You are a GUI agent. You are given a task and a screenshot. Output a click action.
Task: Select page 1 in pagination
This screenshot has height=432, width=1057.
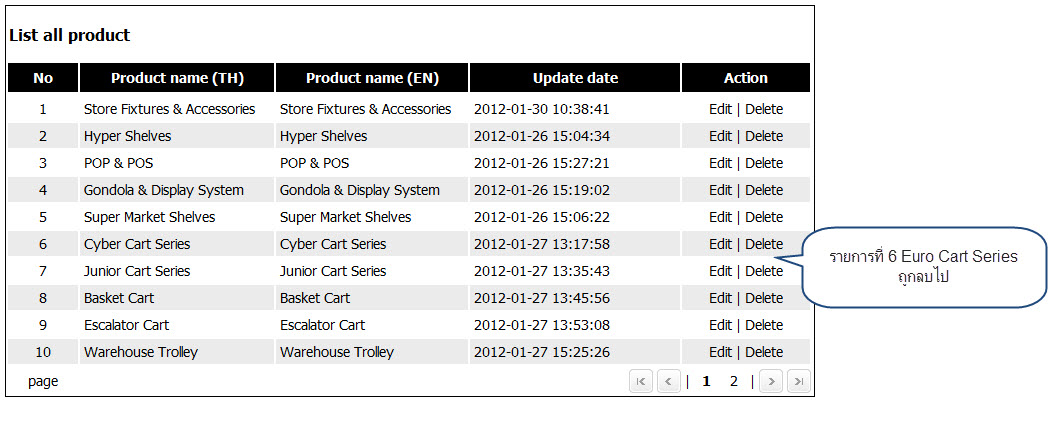[706, 381]
